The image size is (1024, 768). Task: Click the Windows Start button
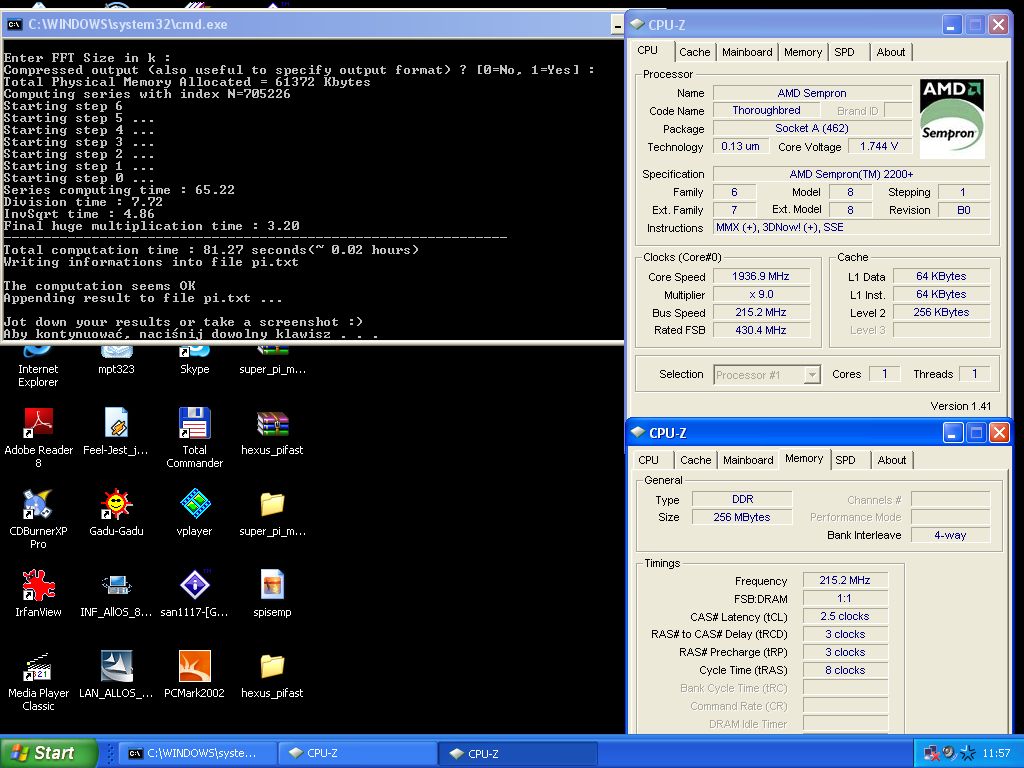tap(49, 753)
